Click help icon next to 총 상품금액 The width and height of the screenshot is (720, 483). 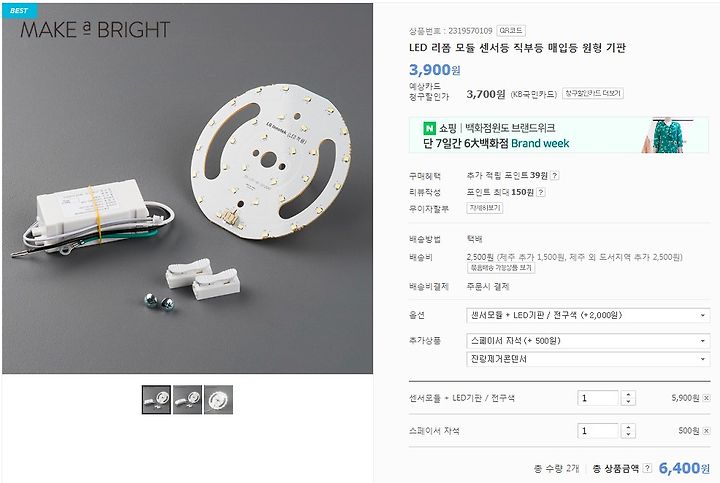tap(647, 468)
